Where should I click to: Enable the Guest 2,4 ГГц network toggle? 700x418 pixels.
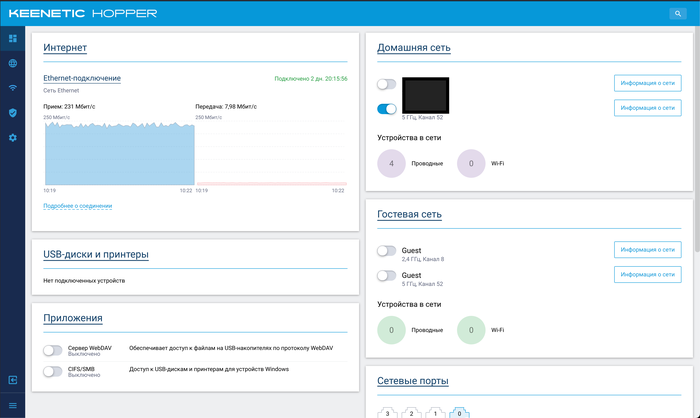pyautogui.click(x=386, y=251)
